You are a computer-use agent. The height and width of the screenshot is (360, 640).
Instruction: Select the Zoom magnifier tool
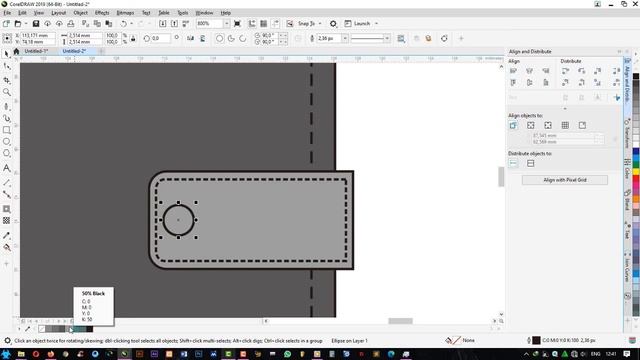[7, 92]
